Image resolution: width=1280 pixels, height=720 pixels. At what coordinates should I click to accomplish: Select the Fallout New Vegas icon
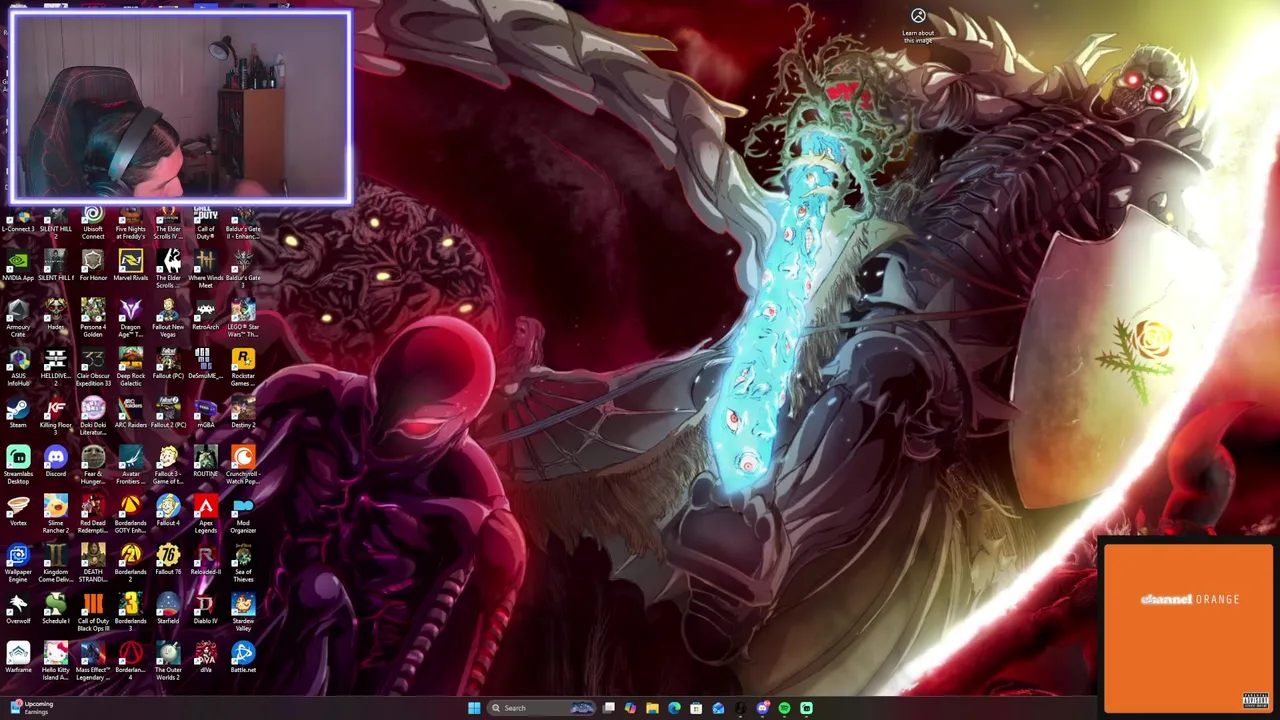[168, 318]
